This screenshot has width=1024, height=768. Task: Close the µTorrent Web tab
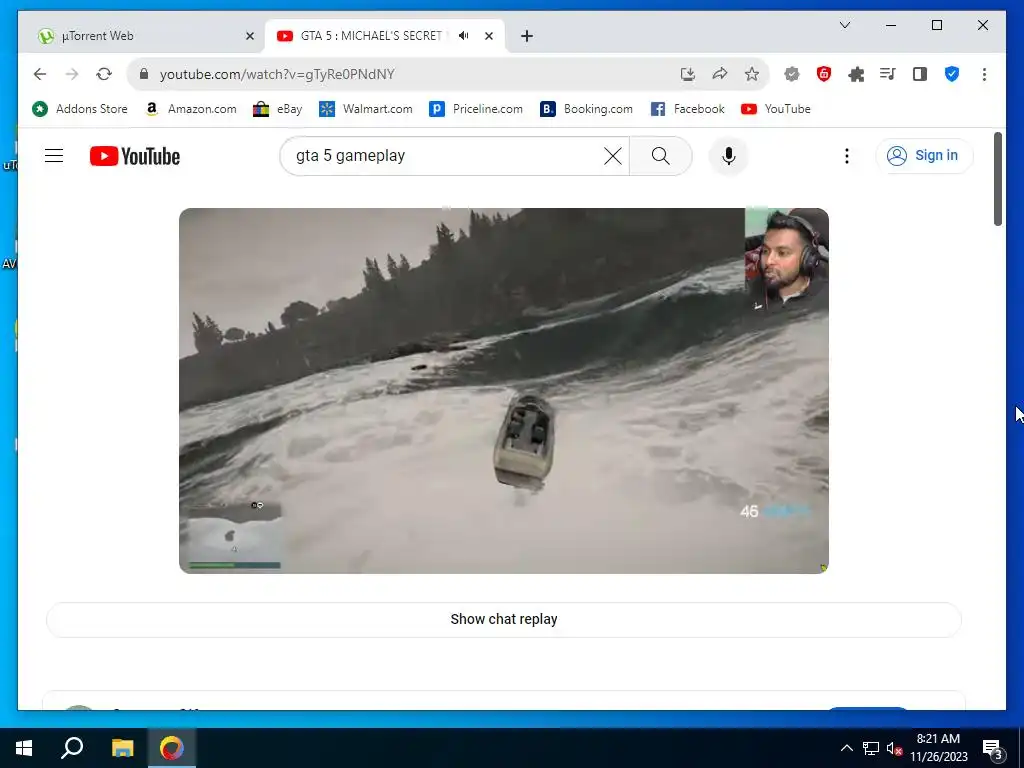(x=249, y=36)
